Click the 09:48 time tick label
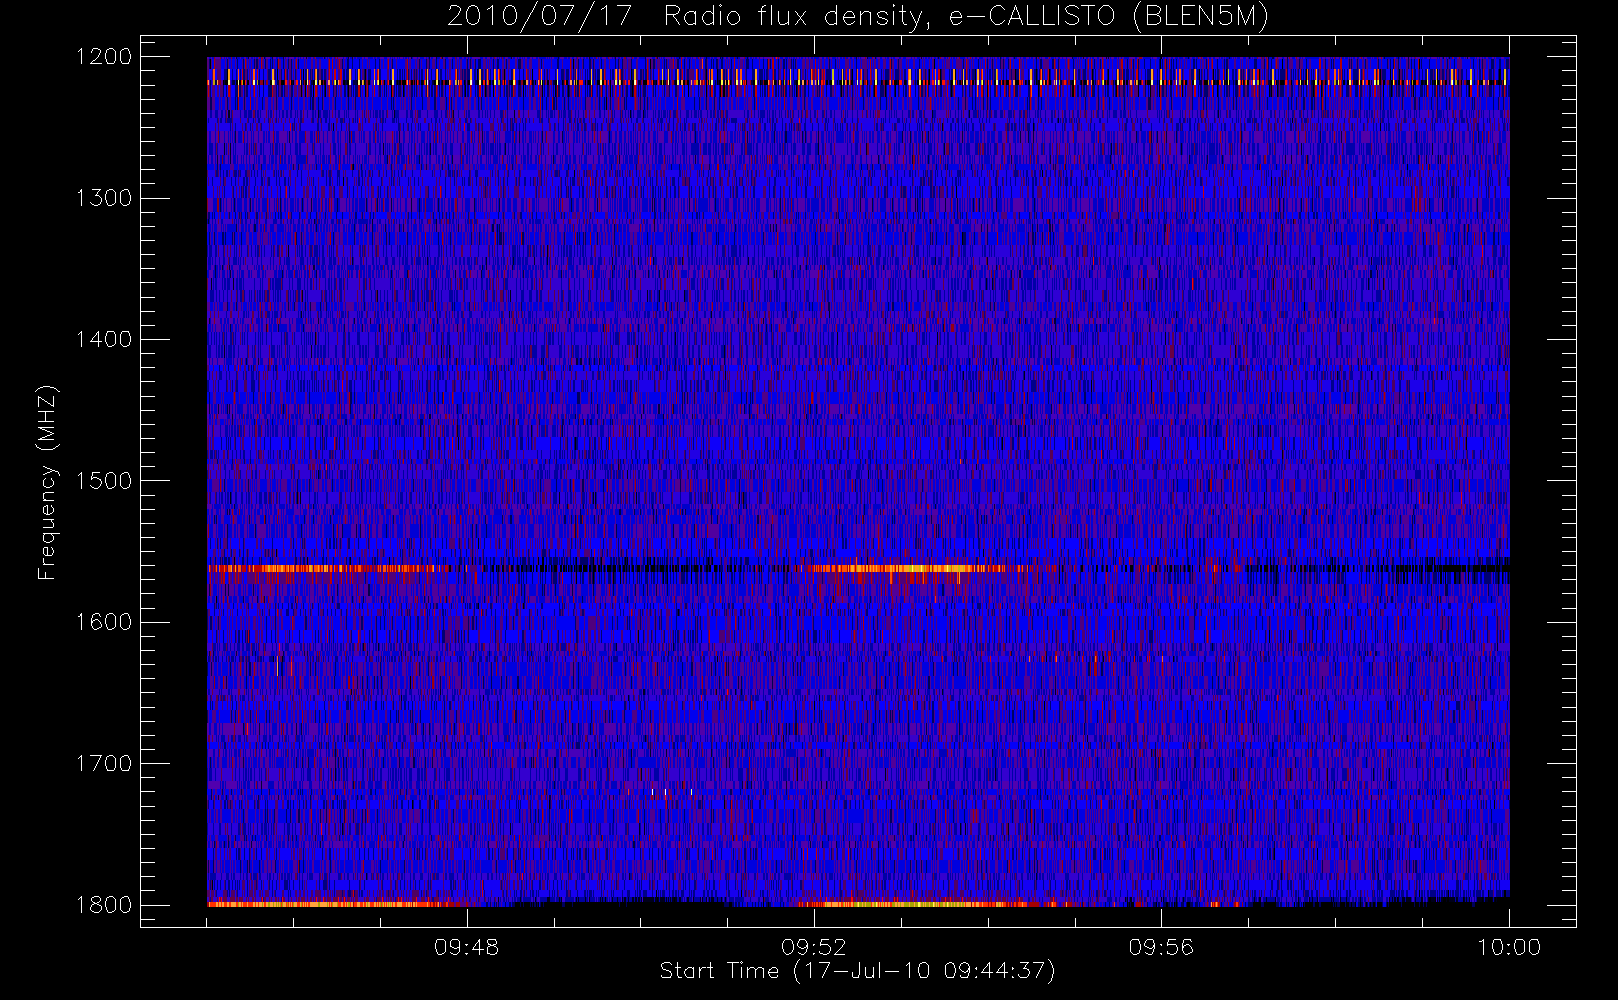The image size is (1618, 1000). coord(467,947)
